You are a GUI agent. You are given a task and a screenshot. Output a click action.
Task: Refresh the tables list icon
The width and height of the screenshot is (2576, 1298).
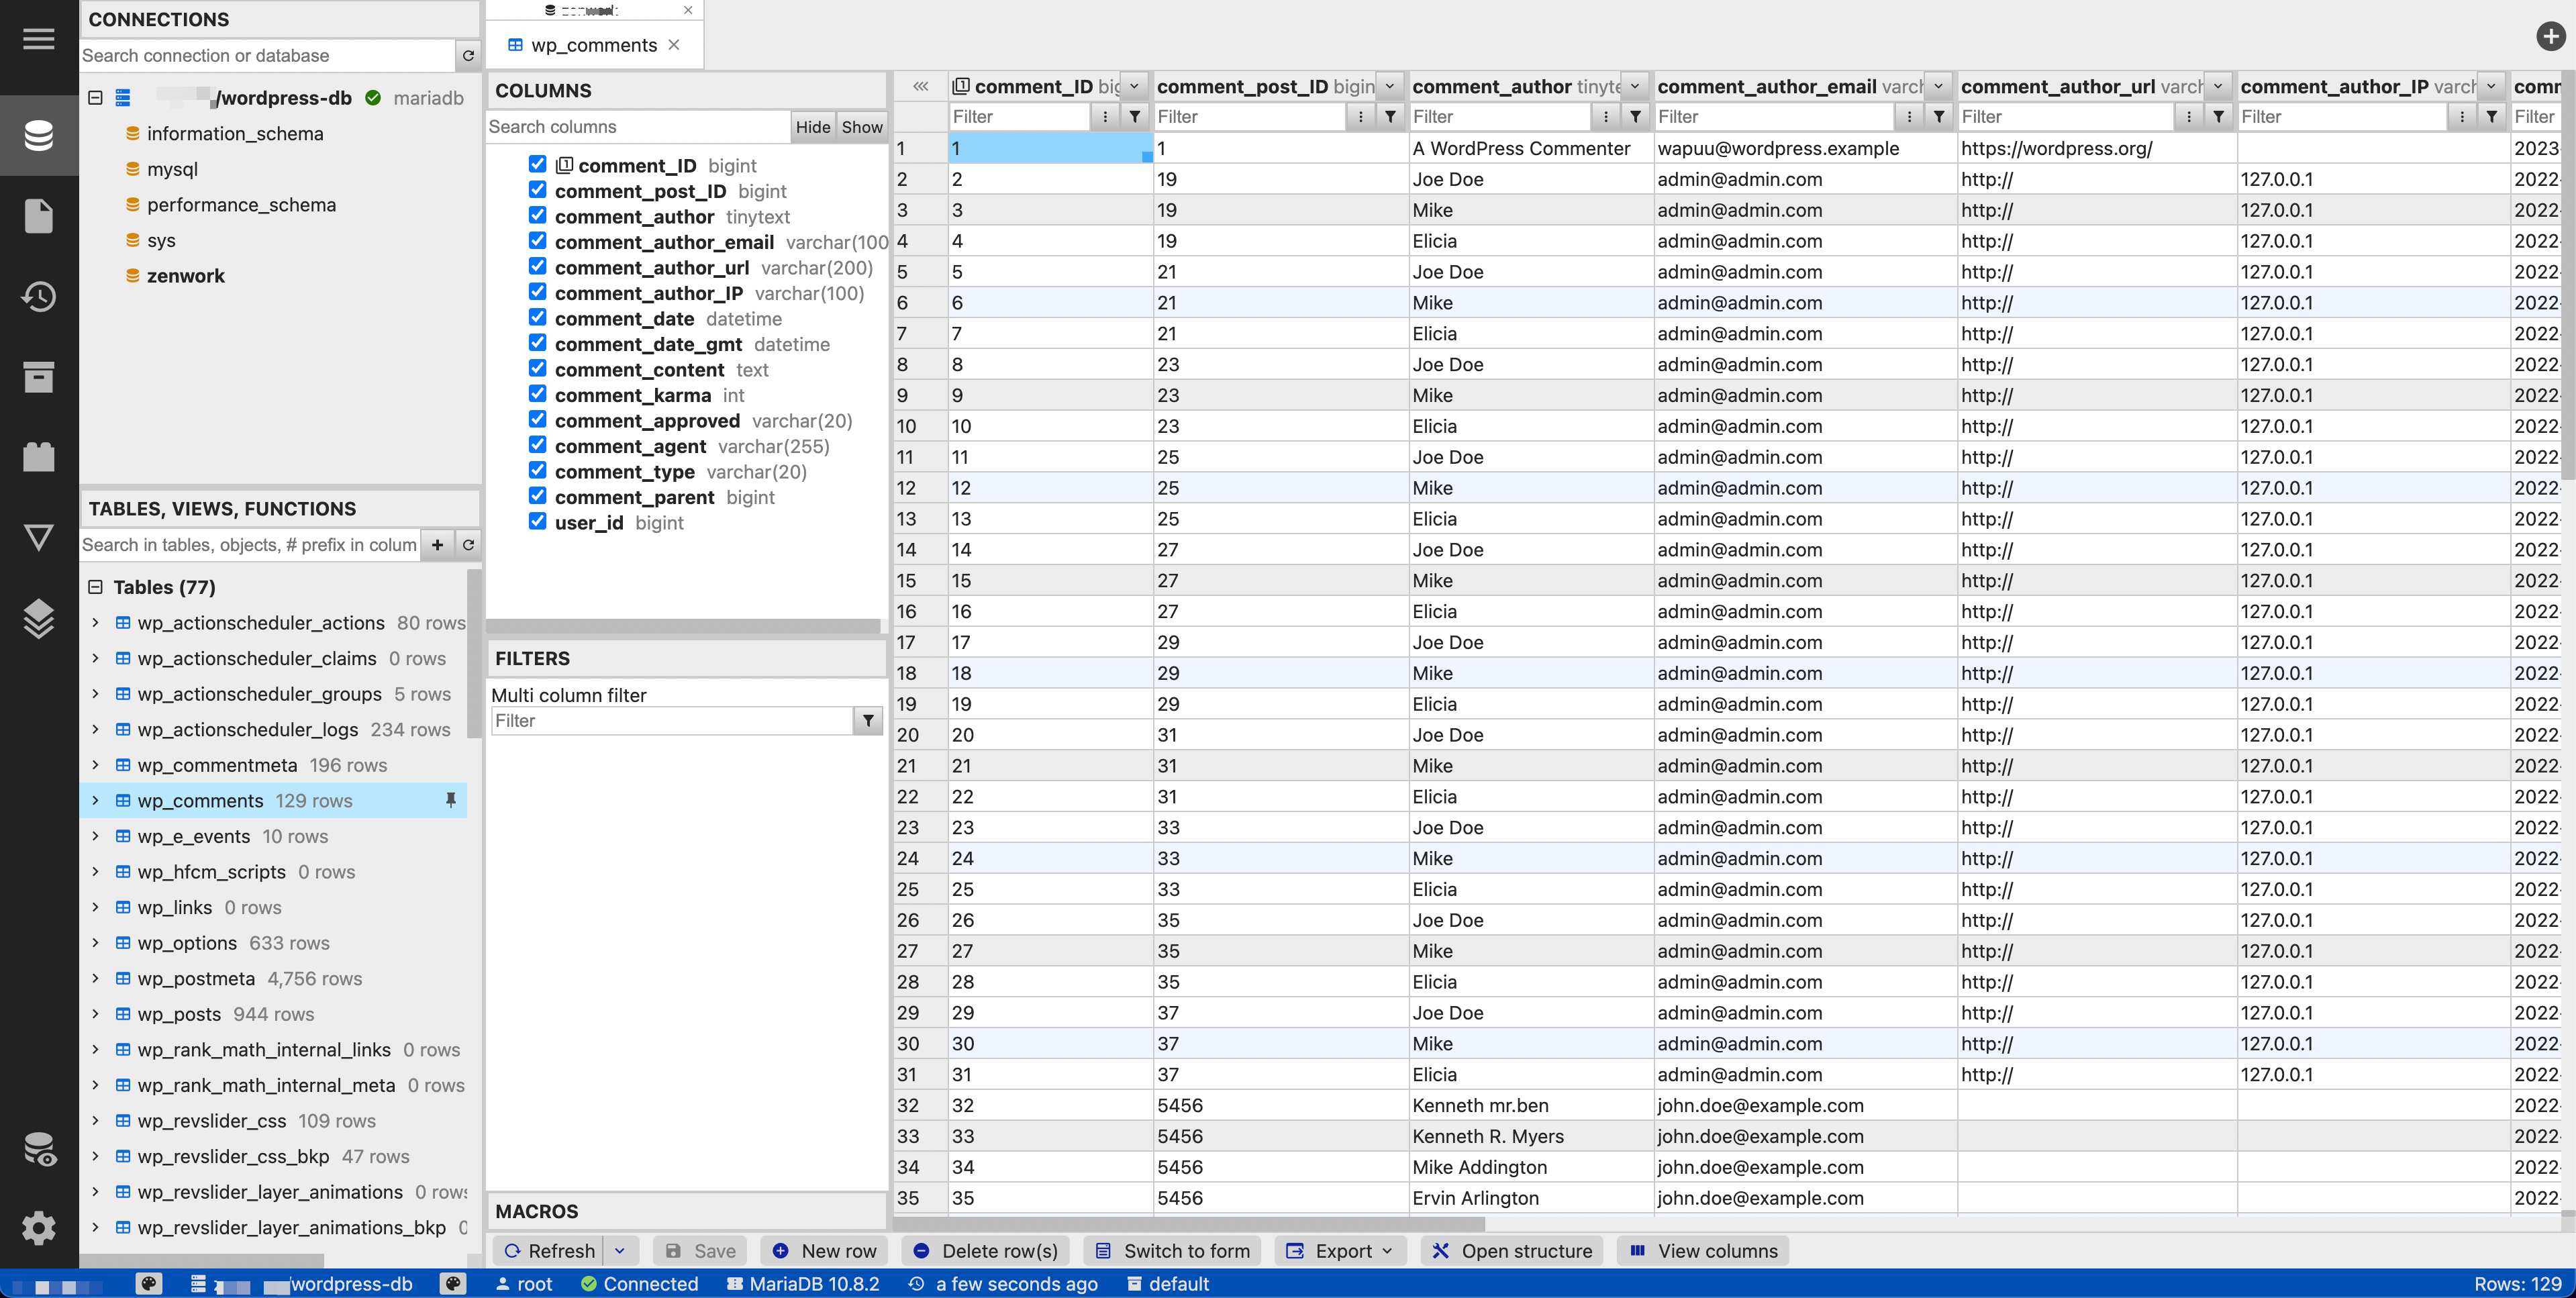468,545
